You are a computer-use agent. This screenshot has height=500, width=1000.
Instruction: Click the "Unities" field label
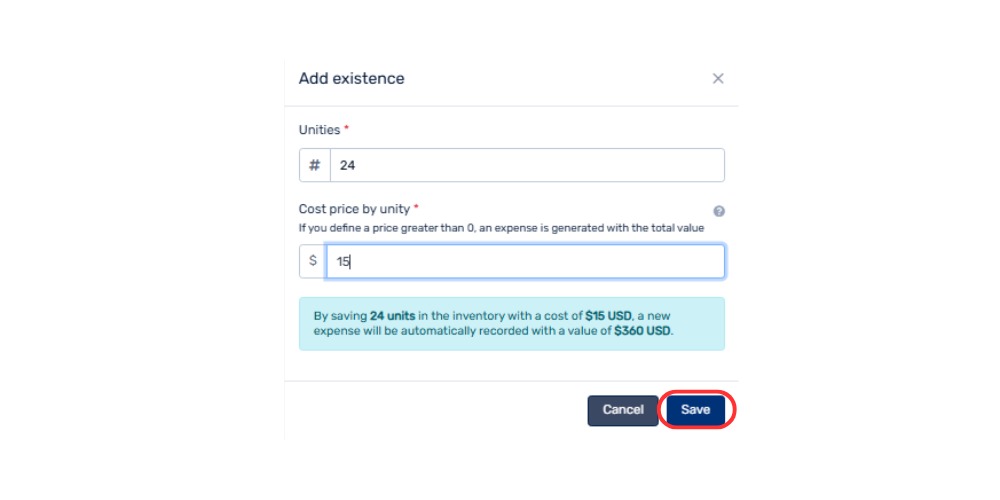[319, 130]
